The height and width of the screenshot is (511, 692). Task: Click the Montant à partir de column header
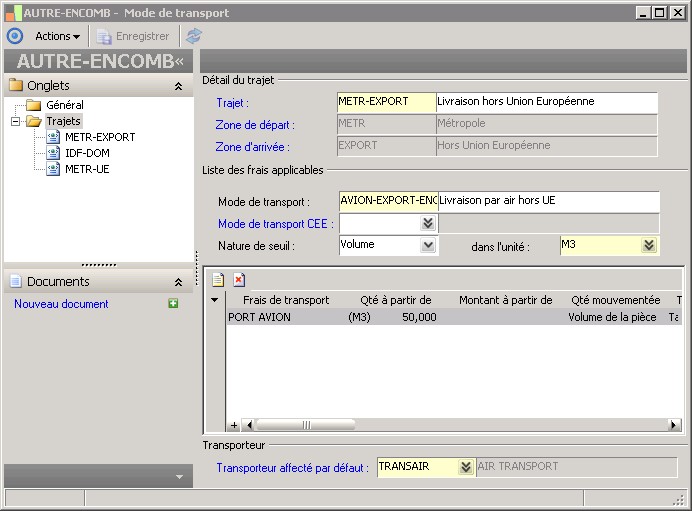(x=506, y=301)
